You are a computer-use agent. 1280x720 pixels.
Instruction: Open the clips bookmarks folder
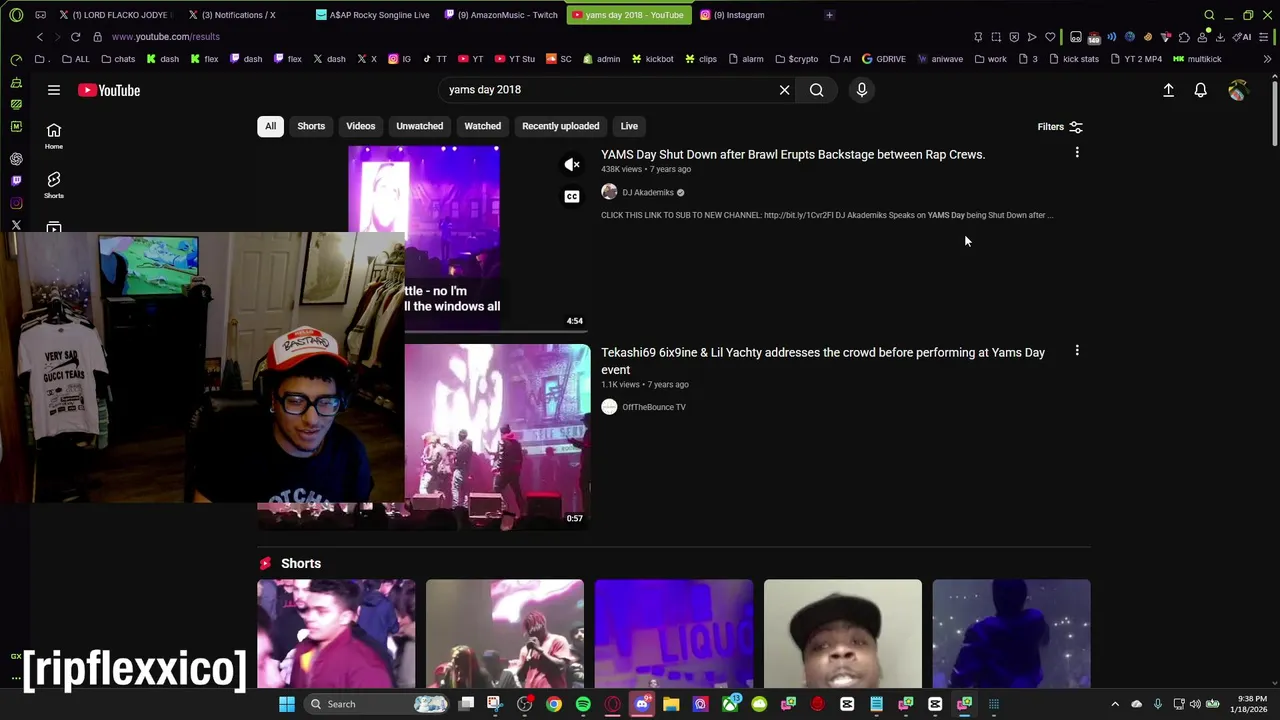tap(700, 59)
